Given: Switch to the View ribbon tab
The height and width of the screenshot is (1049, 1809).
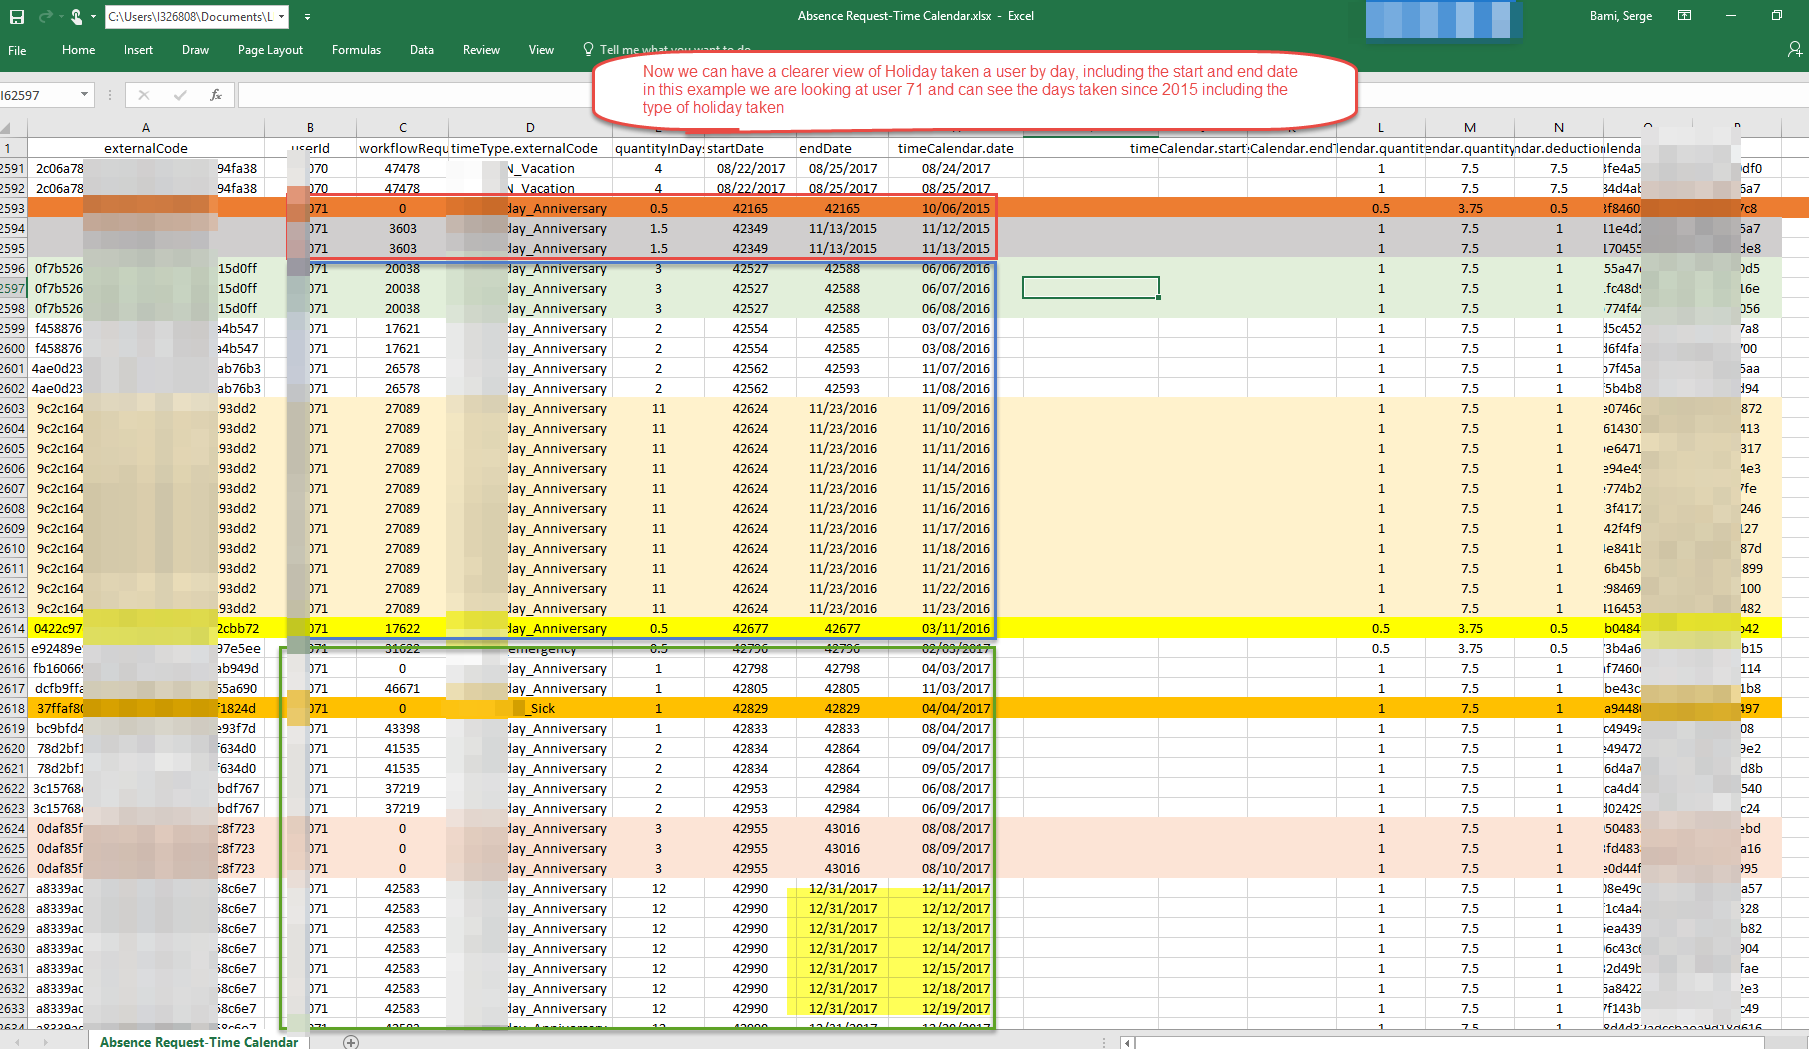Looking at the screenshot, I should pyautogui.click(x=541, y=50).
